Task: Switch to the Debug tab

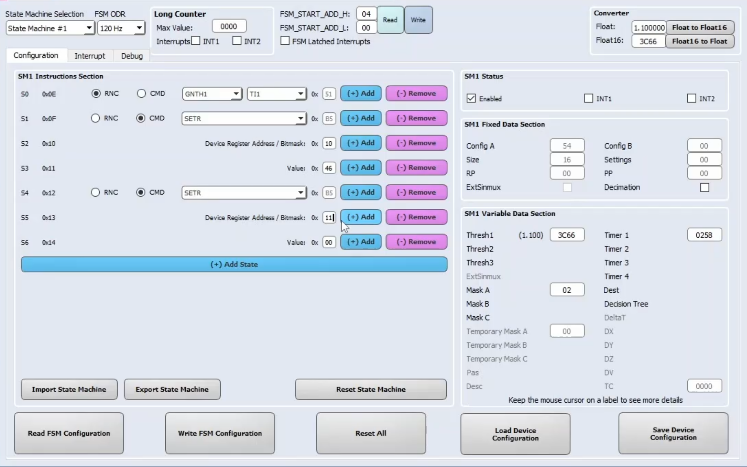Action: 132,56
